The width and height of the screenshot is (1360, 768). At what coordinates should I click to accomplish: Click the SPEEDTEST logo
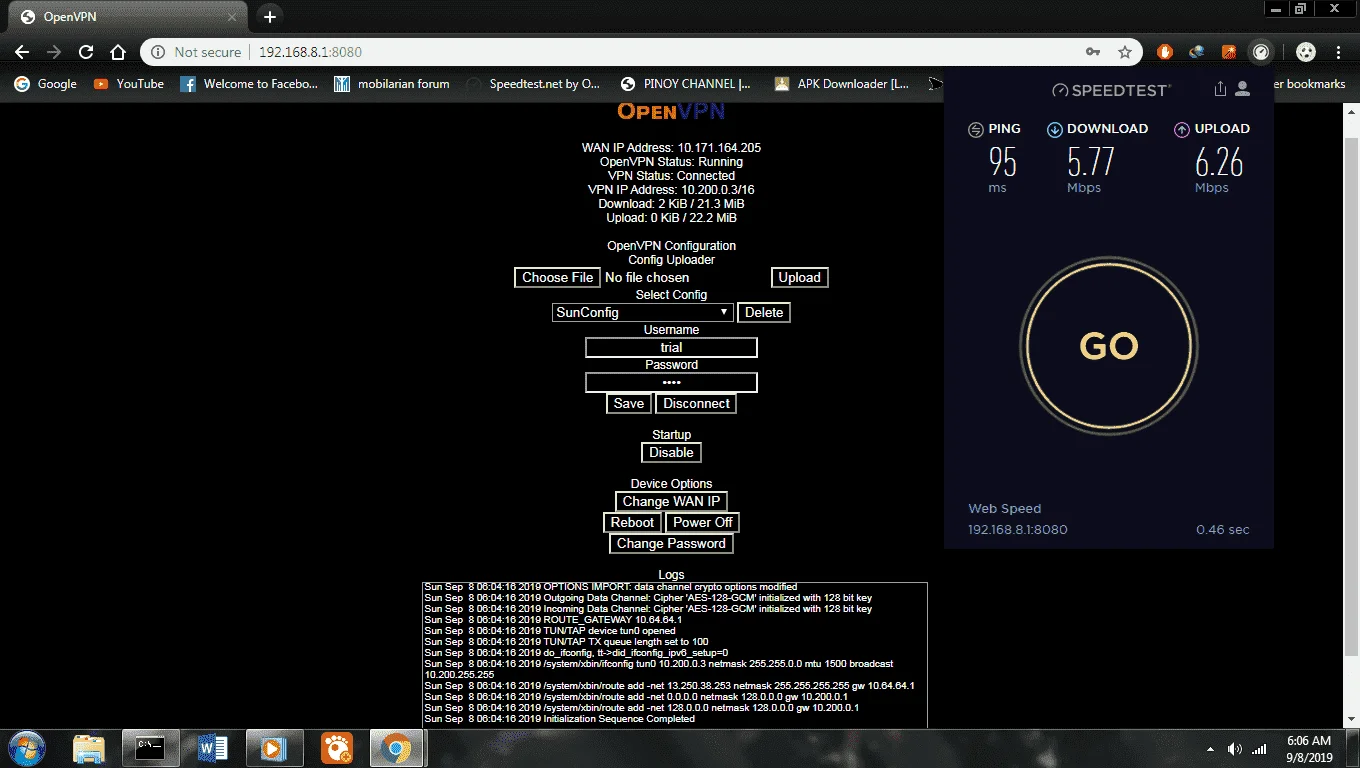click(x=1110, y=90)
